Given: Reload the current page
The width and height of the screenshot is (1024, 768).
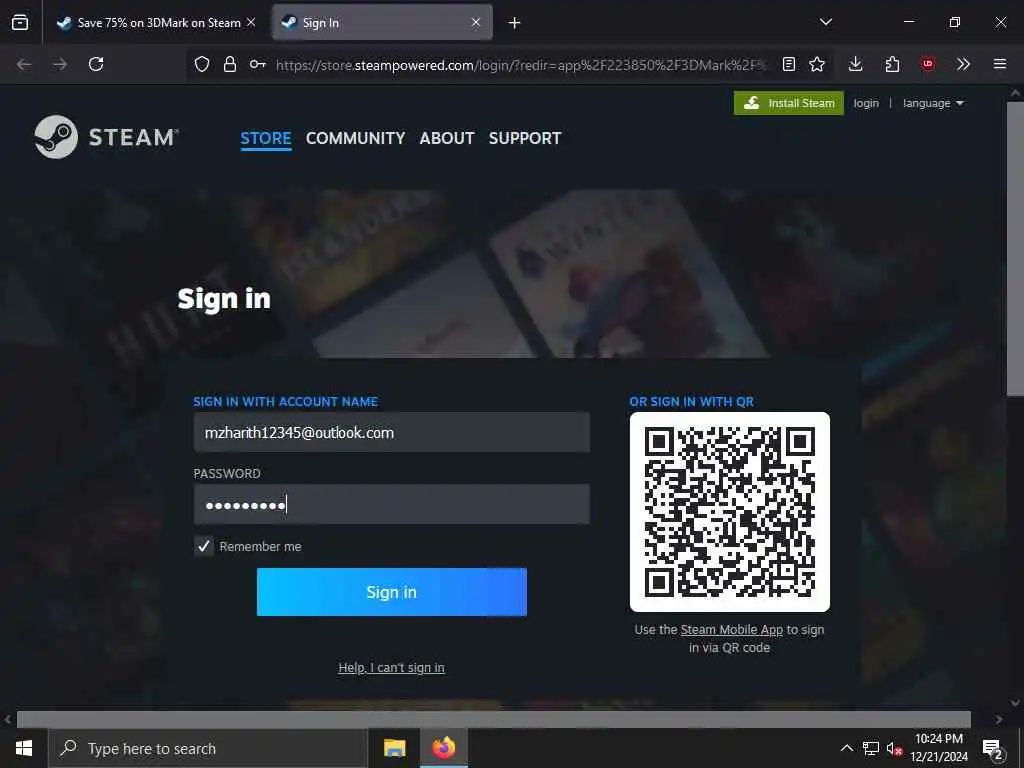Looking at the screenshot, I should pyautogui.click(x=96, y=64).
